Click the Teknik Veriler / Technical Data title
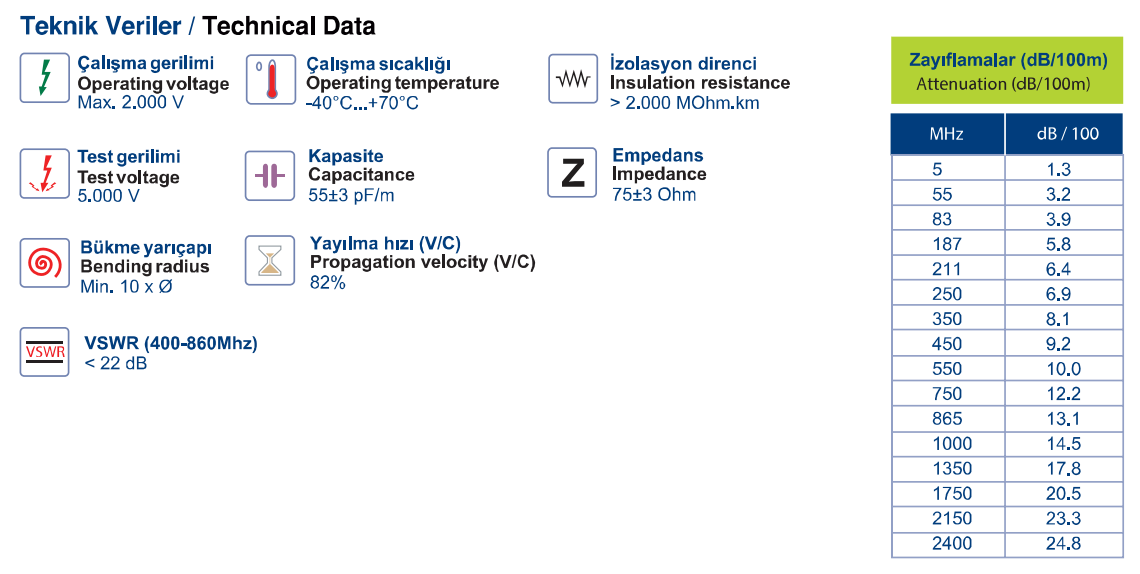The image size is (1140, 574). pyautogui.click(x=198, y=26)
